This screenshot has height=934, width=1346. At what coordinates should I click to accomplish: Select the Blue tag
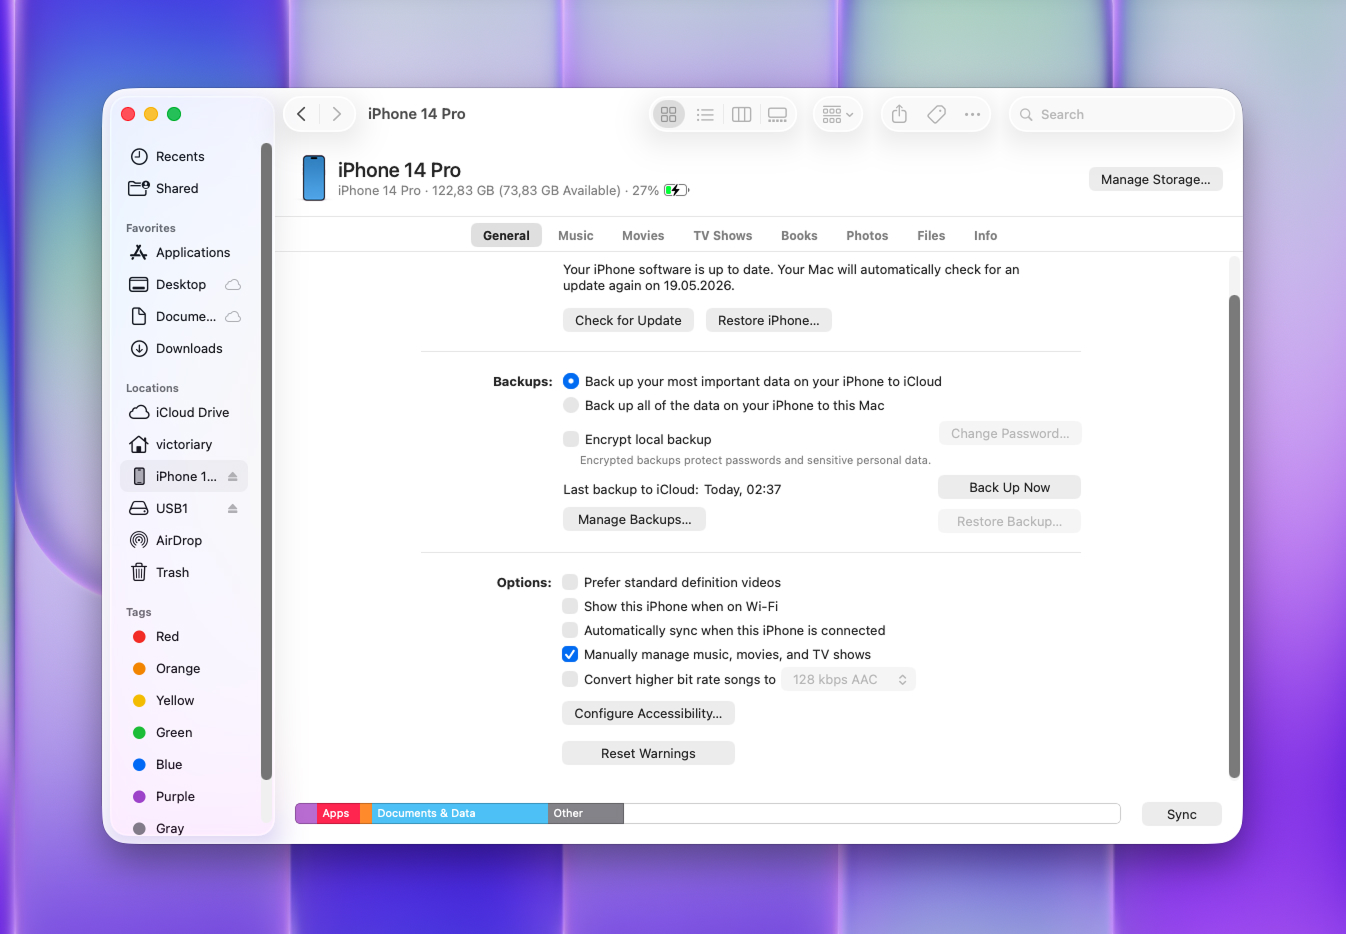coord(184,765)
